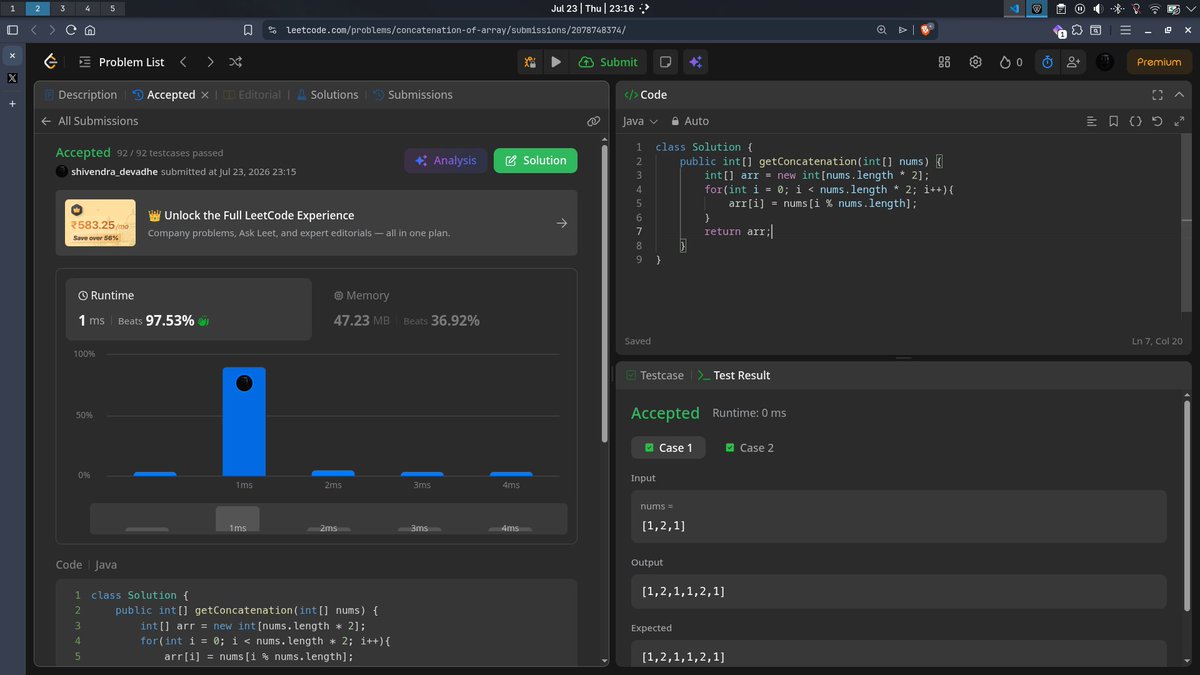Screen dimensions: 1200x675
Task: Click the debugger bug icon
Action: point(530,62)
